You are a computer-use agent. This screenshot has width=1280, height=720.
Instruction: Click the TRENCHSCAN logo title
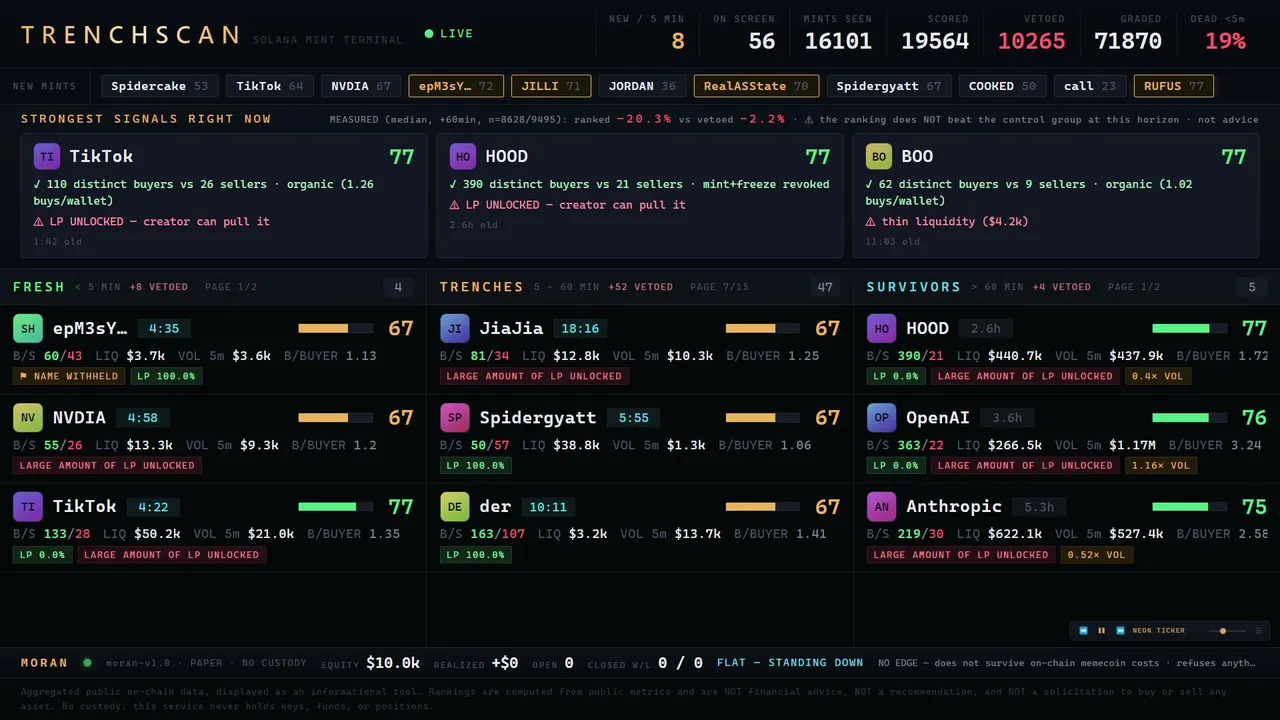(x=130, y=35)
